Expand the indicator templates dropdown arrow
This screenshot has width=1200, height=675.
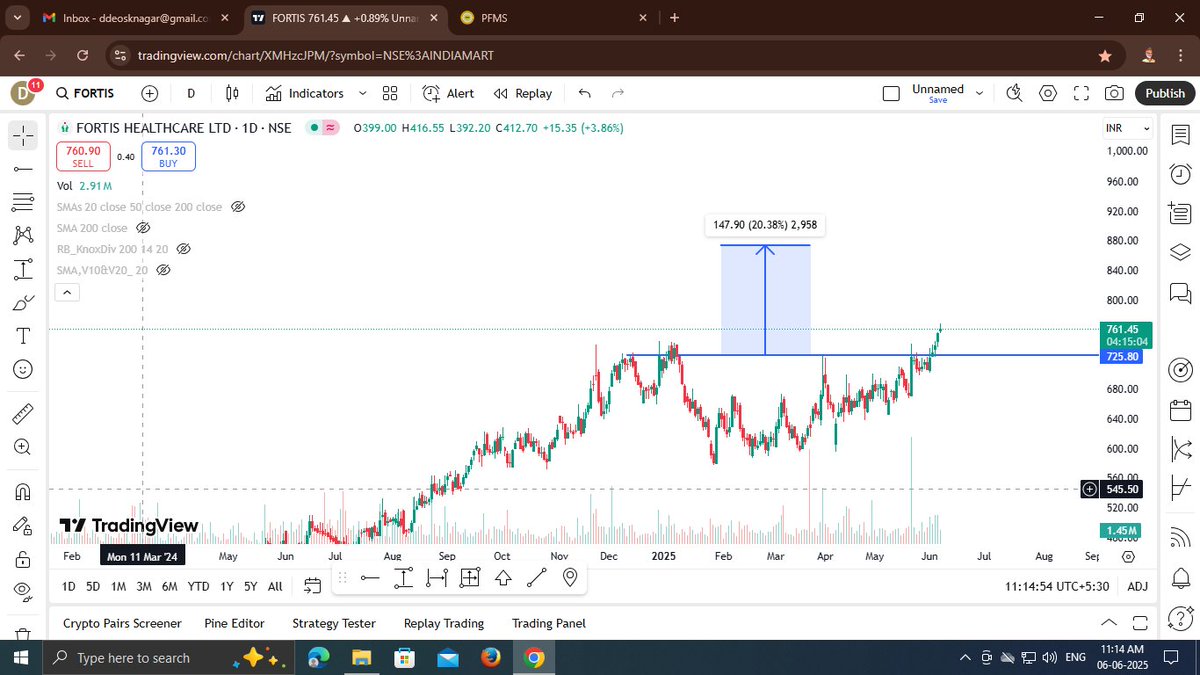[361, 93]
